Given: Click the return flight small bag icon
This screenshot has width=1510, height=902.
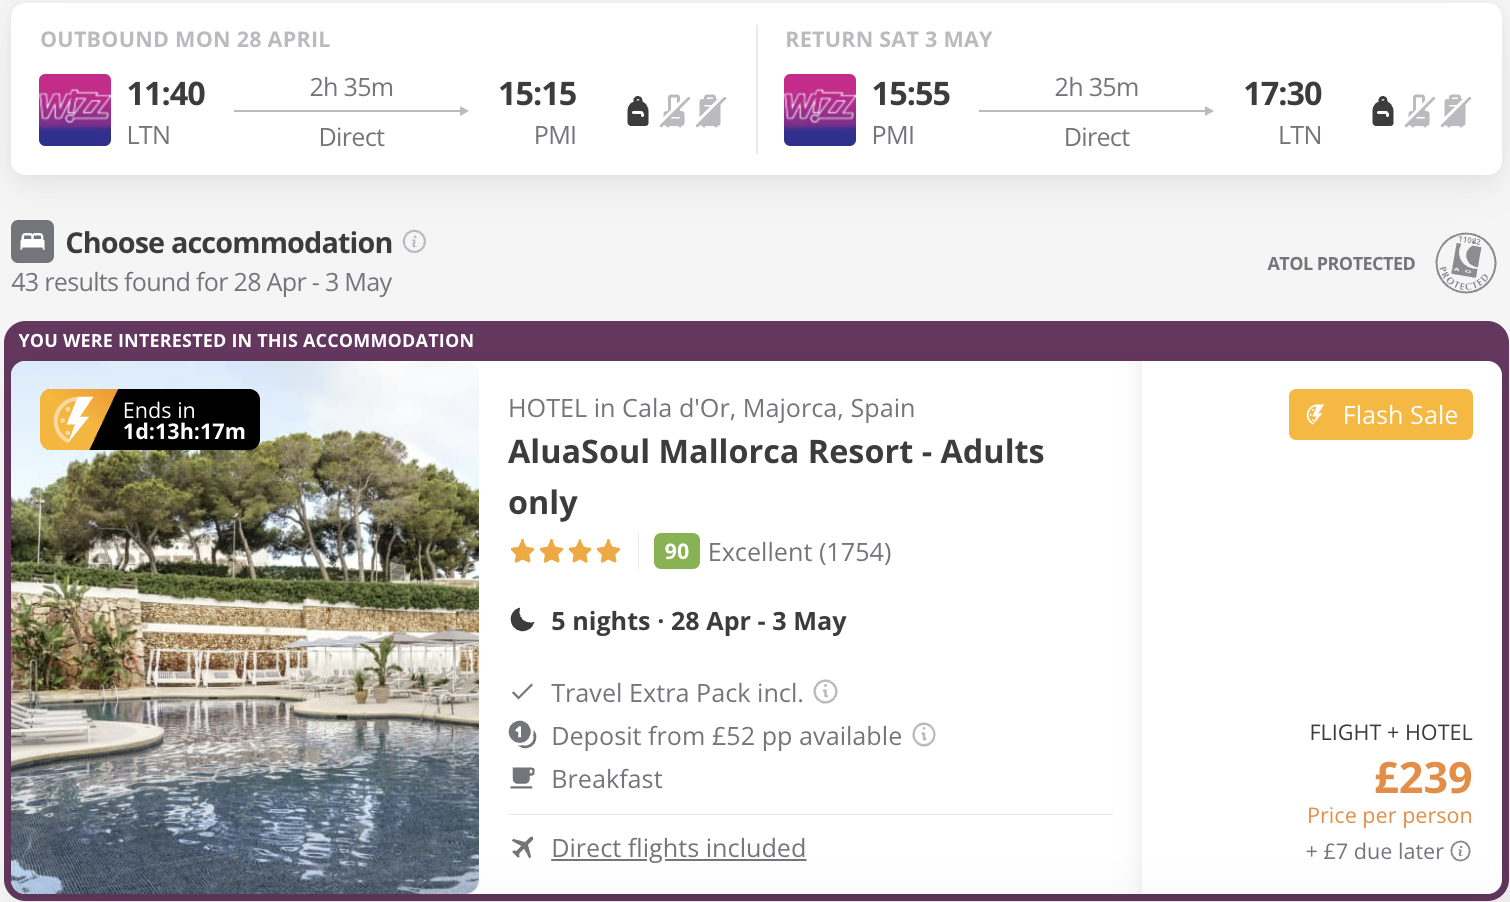Looking at the screenshot, I should [x=1383, y=111].
